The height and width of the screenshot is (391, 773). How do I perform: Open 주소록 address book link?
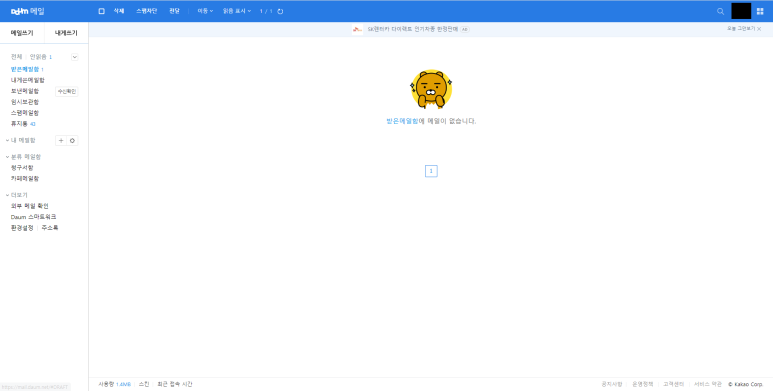pyautogui.click(x=50, y=228)
